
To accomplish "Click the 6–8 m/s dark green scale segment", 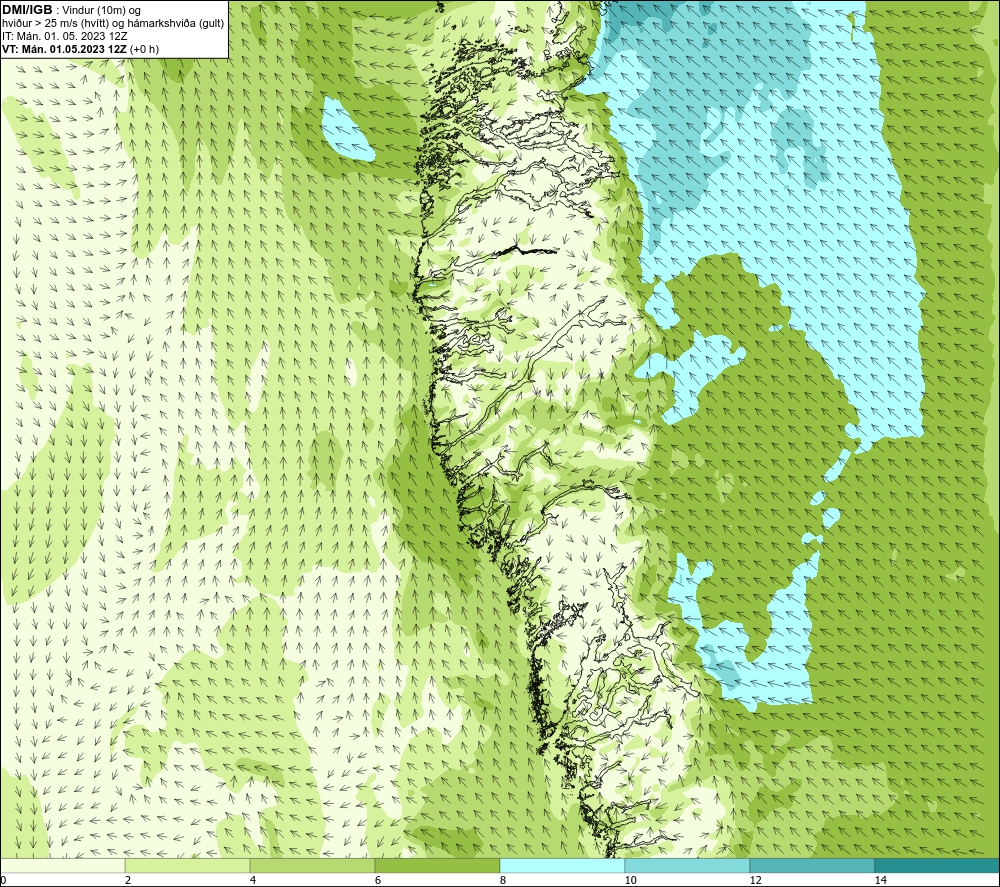I will pos(438,865).
